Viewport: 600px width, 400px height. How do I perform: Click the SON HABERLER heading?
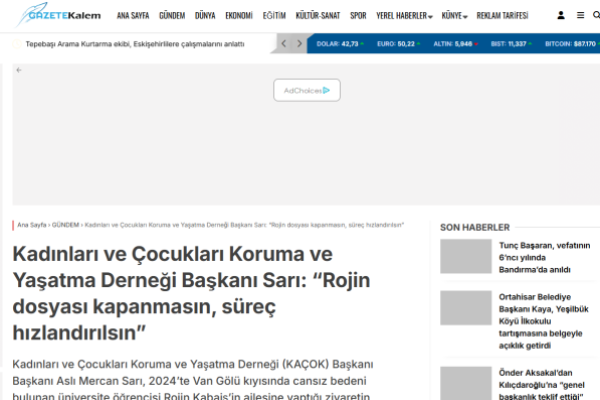click(475, 227)
